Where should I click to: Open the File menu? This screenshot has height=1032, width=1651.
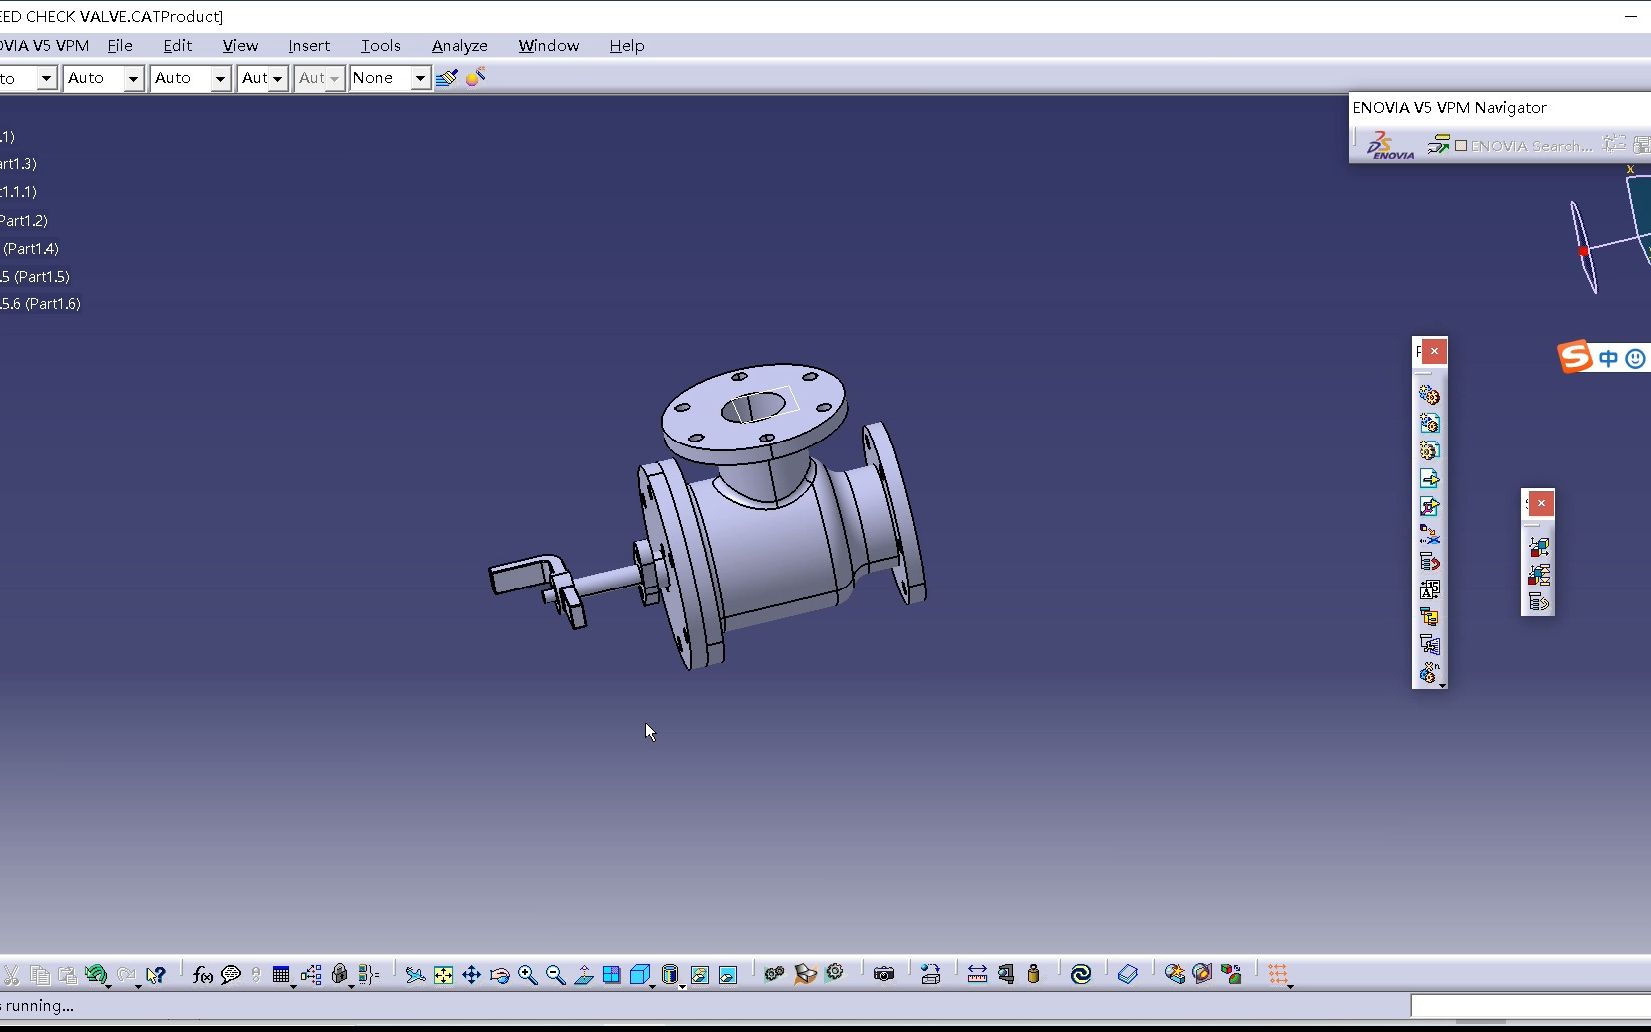click(x=120, y=46)
